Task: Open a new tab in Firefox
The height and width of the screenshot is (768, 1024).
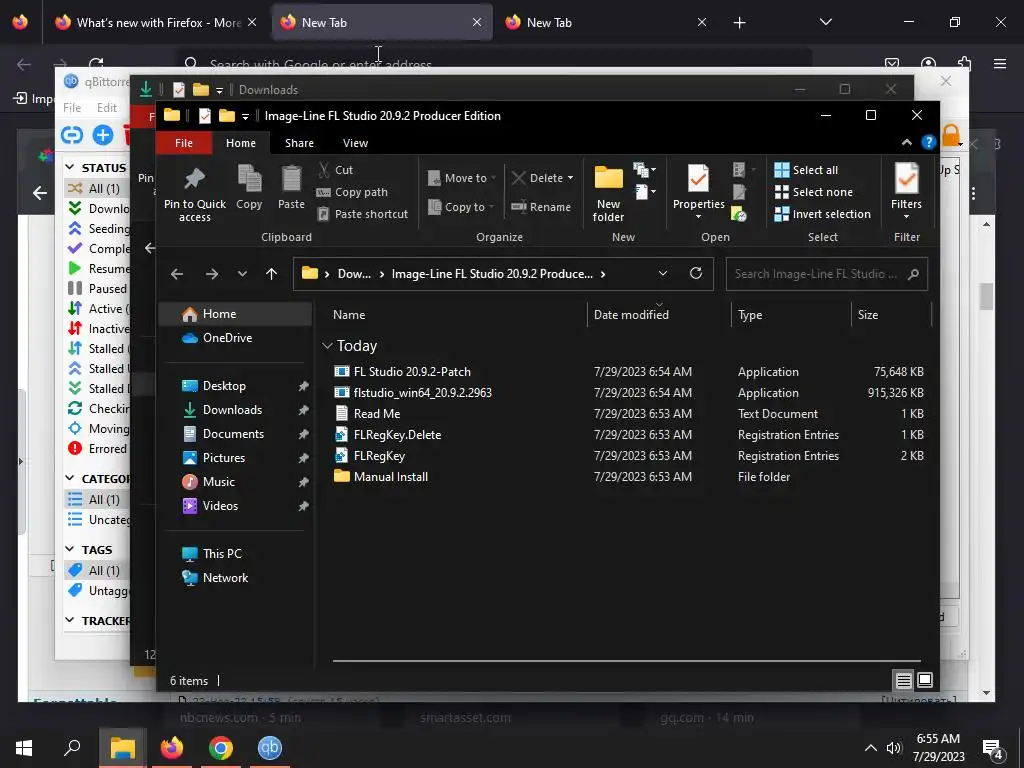Action: (x=739, y=23)
